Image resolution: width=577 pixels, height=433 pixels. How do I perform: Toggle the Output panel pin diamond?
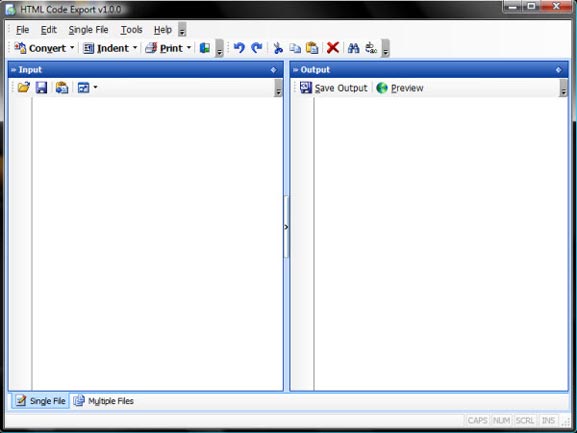point(559,70)
